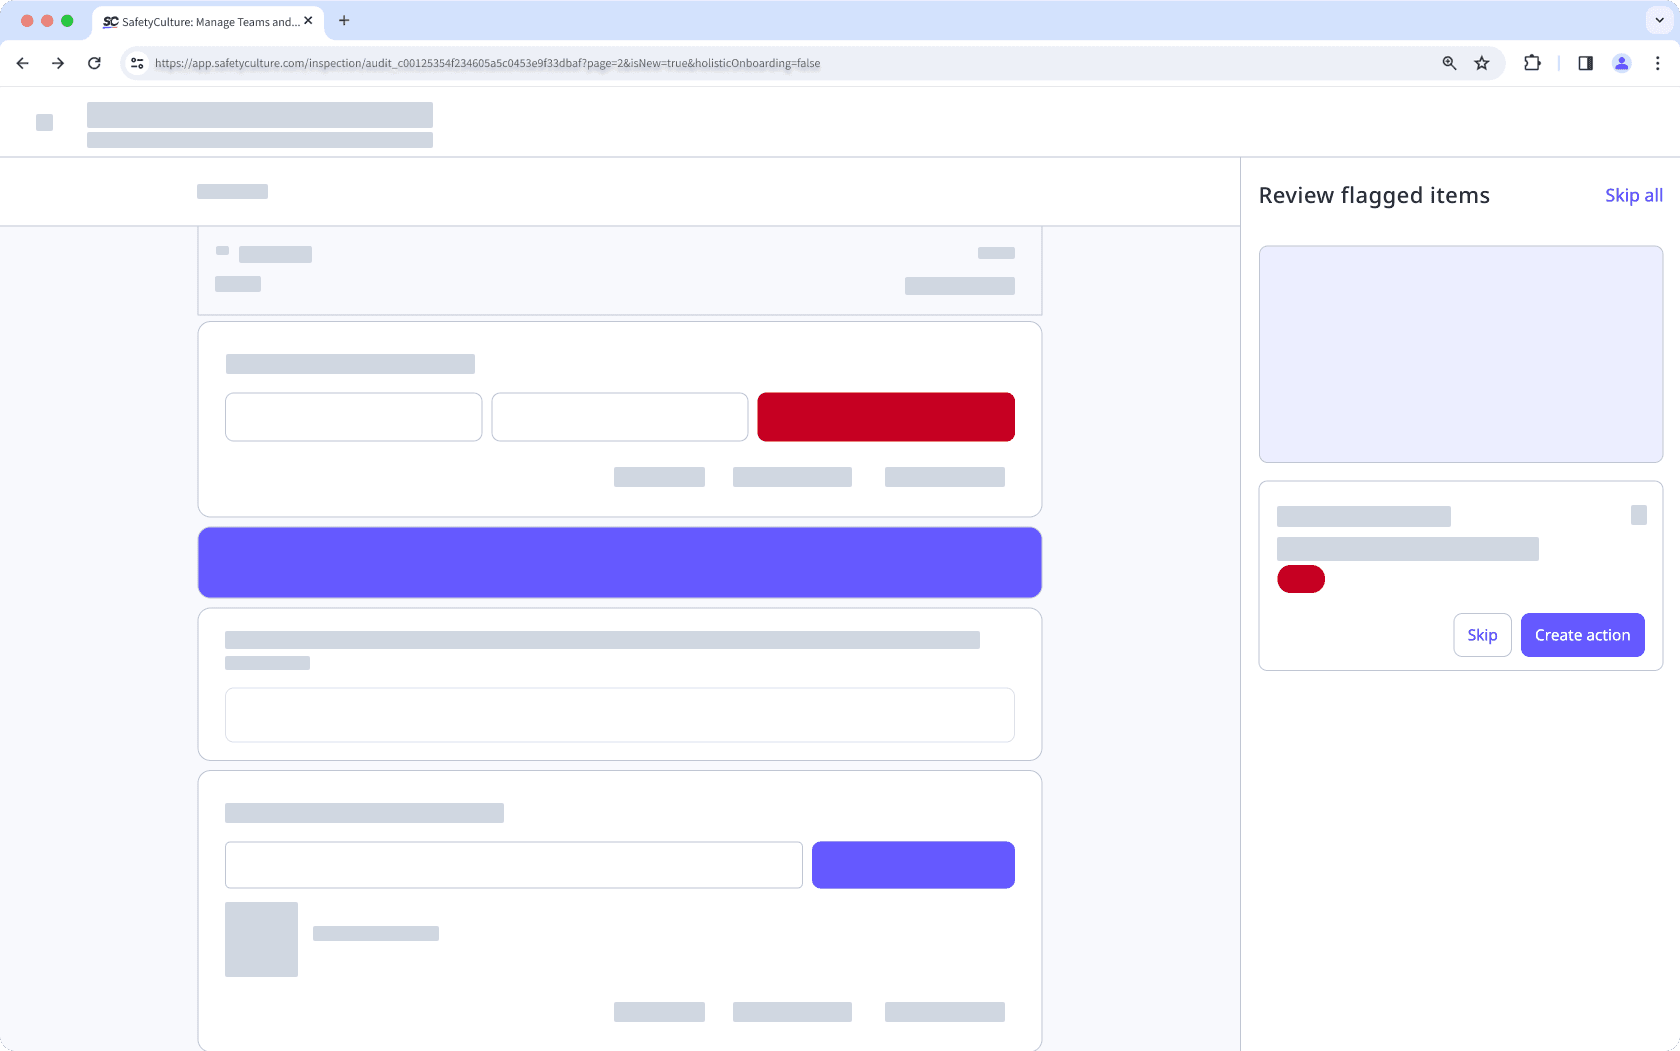Click the wide purple banner button
Screen dimensions: 1680x1051
tap(619, 562)
